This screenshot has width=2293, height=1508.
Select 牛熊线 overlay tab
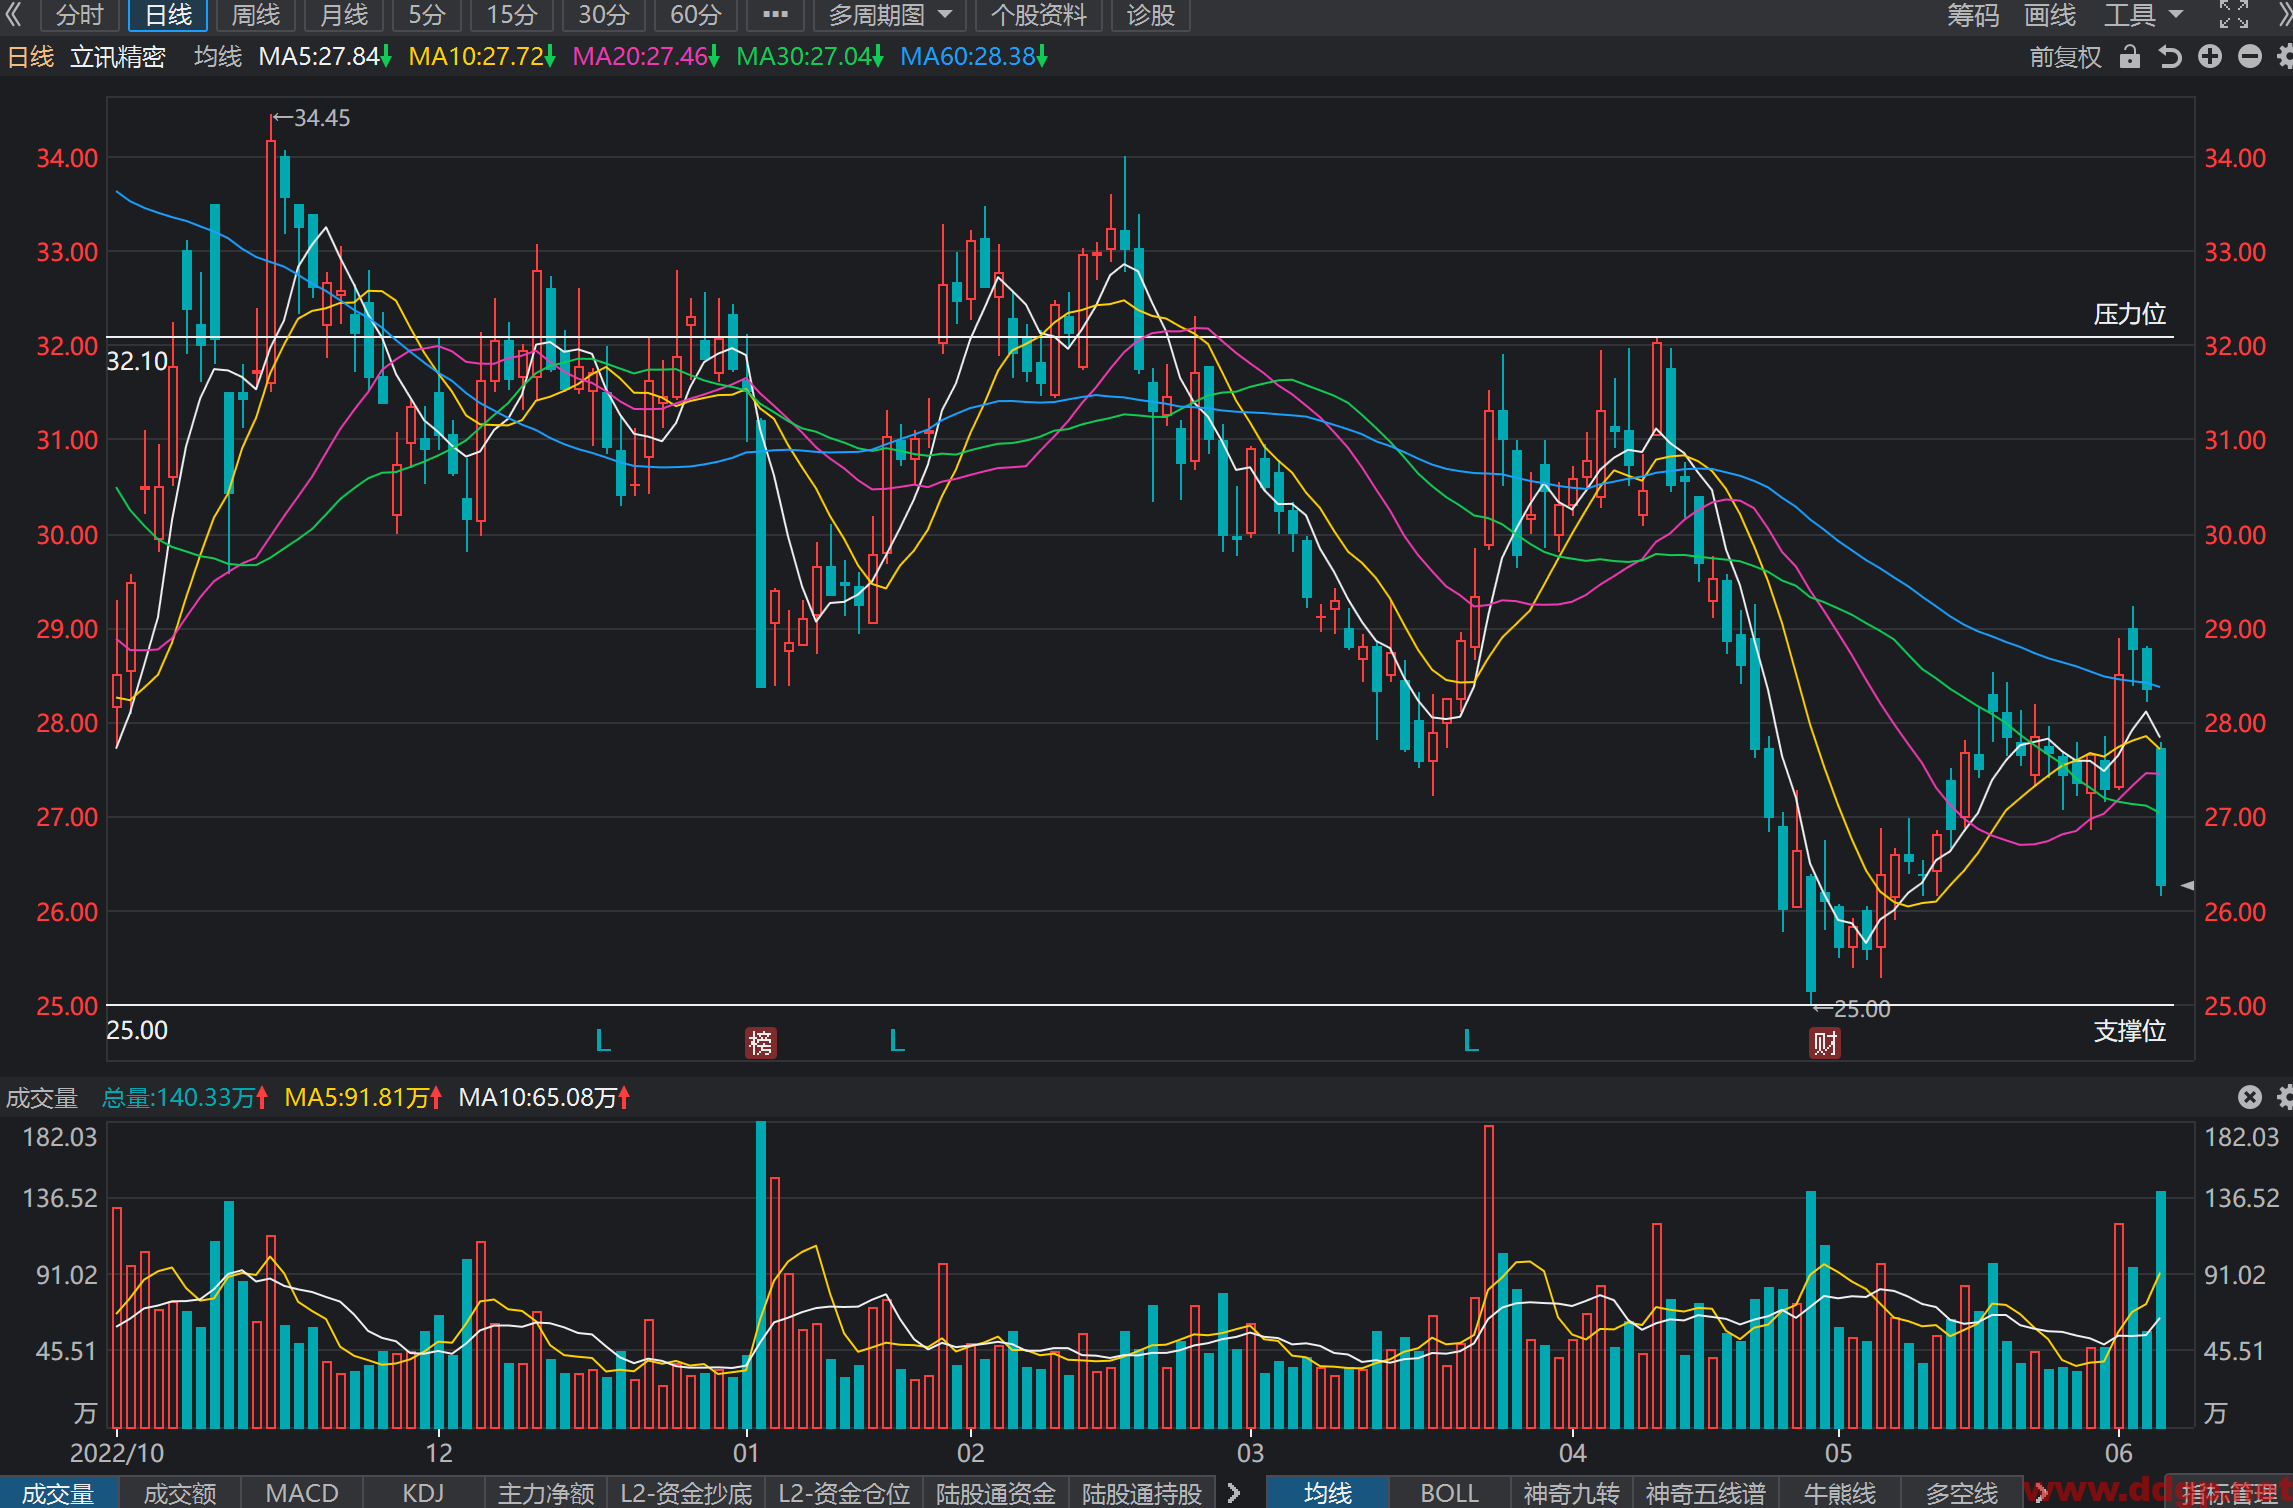click(x=1840, y=1493)
